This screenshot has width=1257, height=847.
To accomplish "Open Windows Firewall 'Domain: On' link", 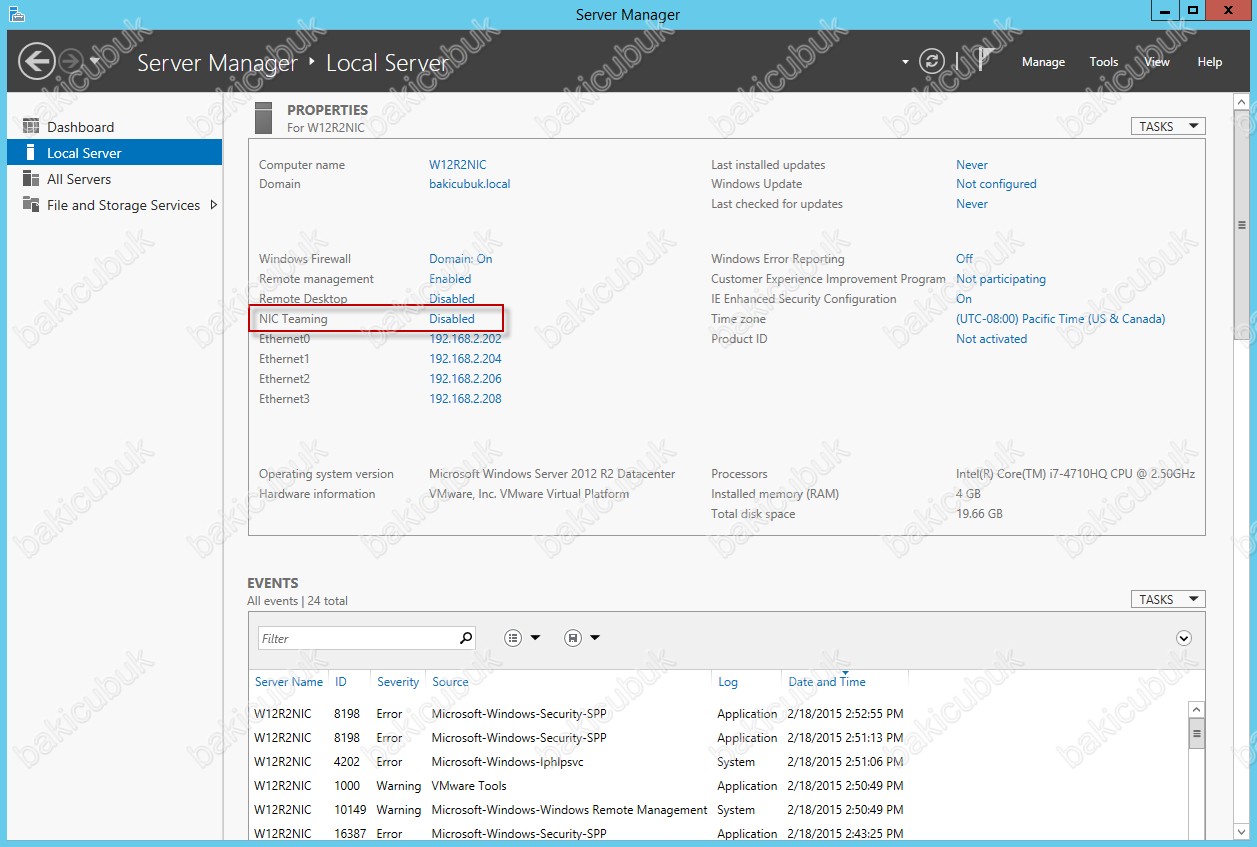I will (461, 259).
